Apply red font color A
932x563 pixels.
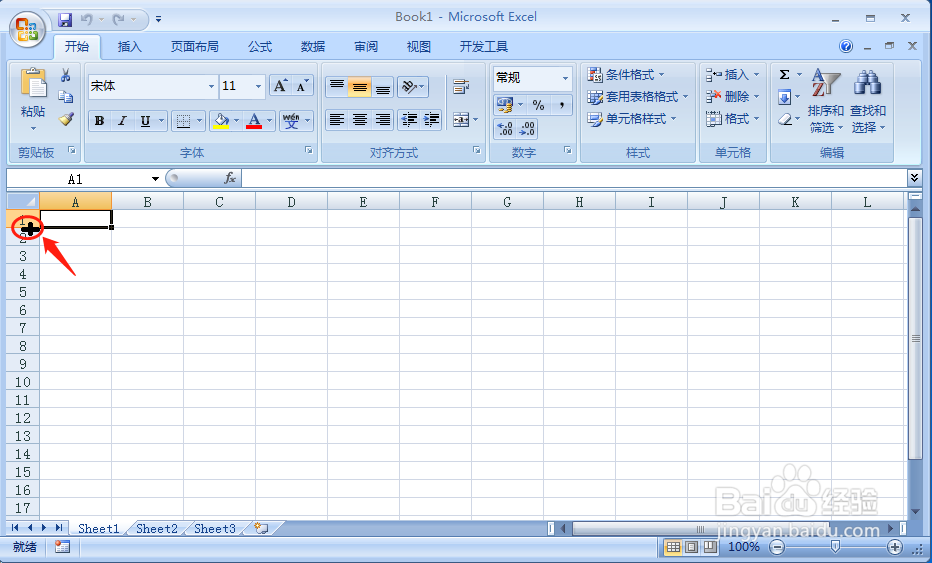[254, 121]
